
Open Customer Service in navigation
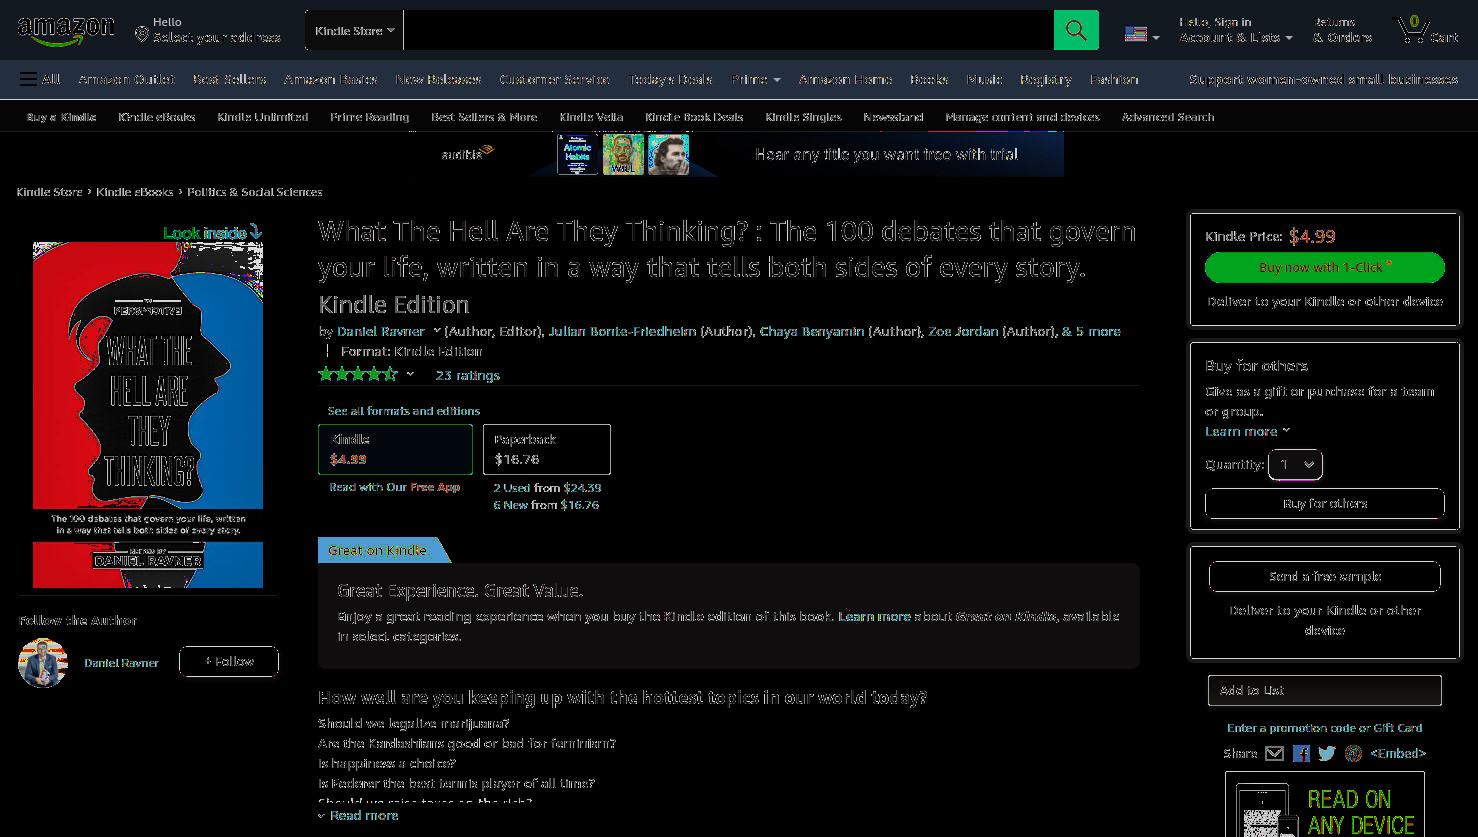[554, 79]
